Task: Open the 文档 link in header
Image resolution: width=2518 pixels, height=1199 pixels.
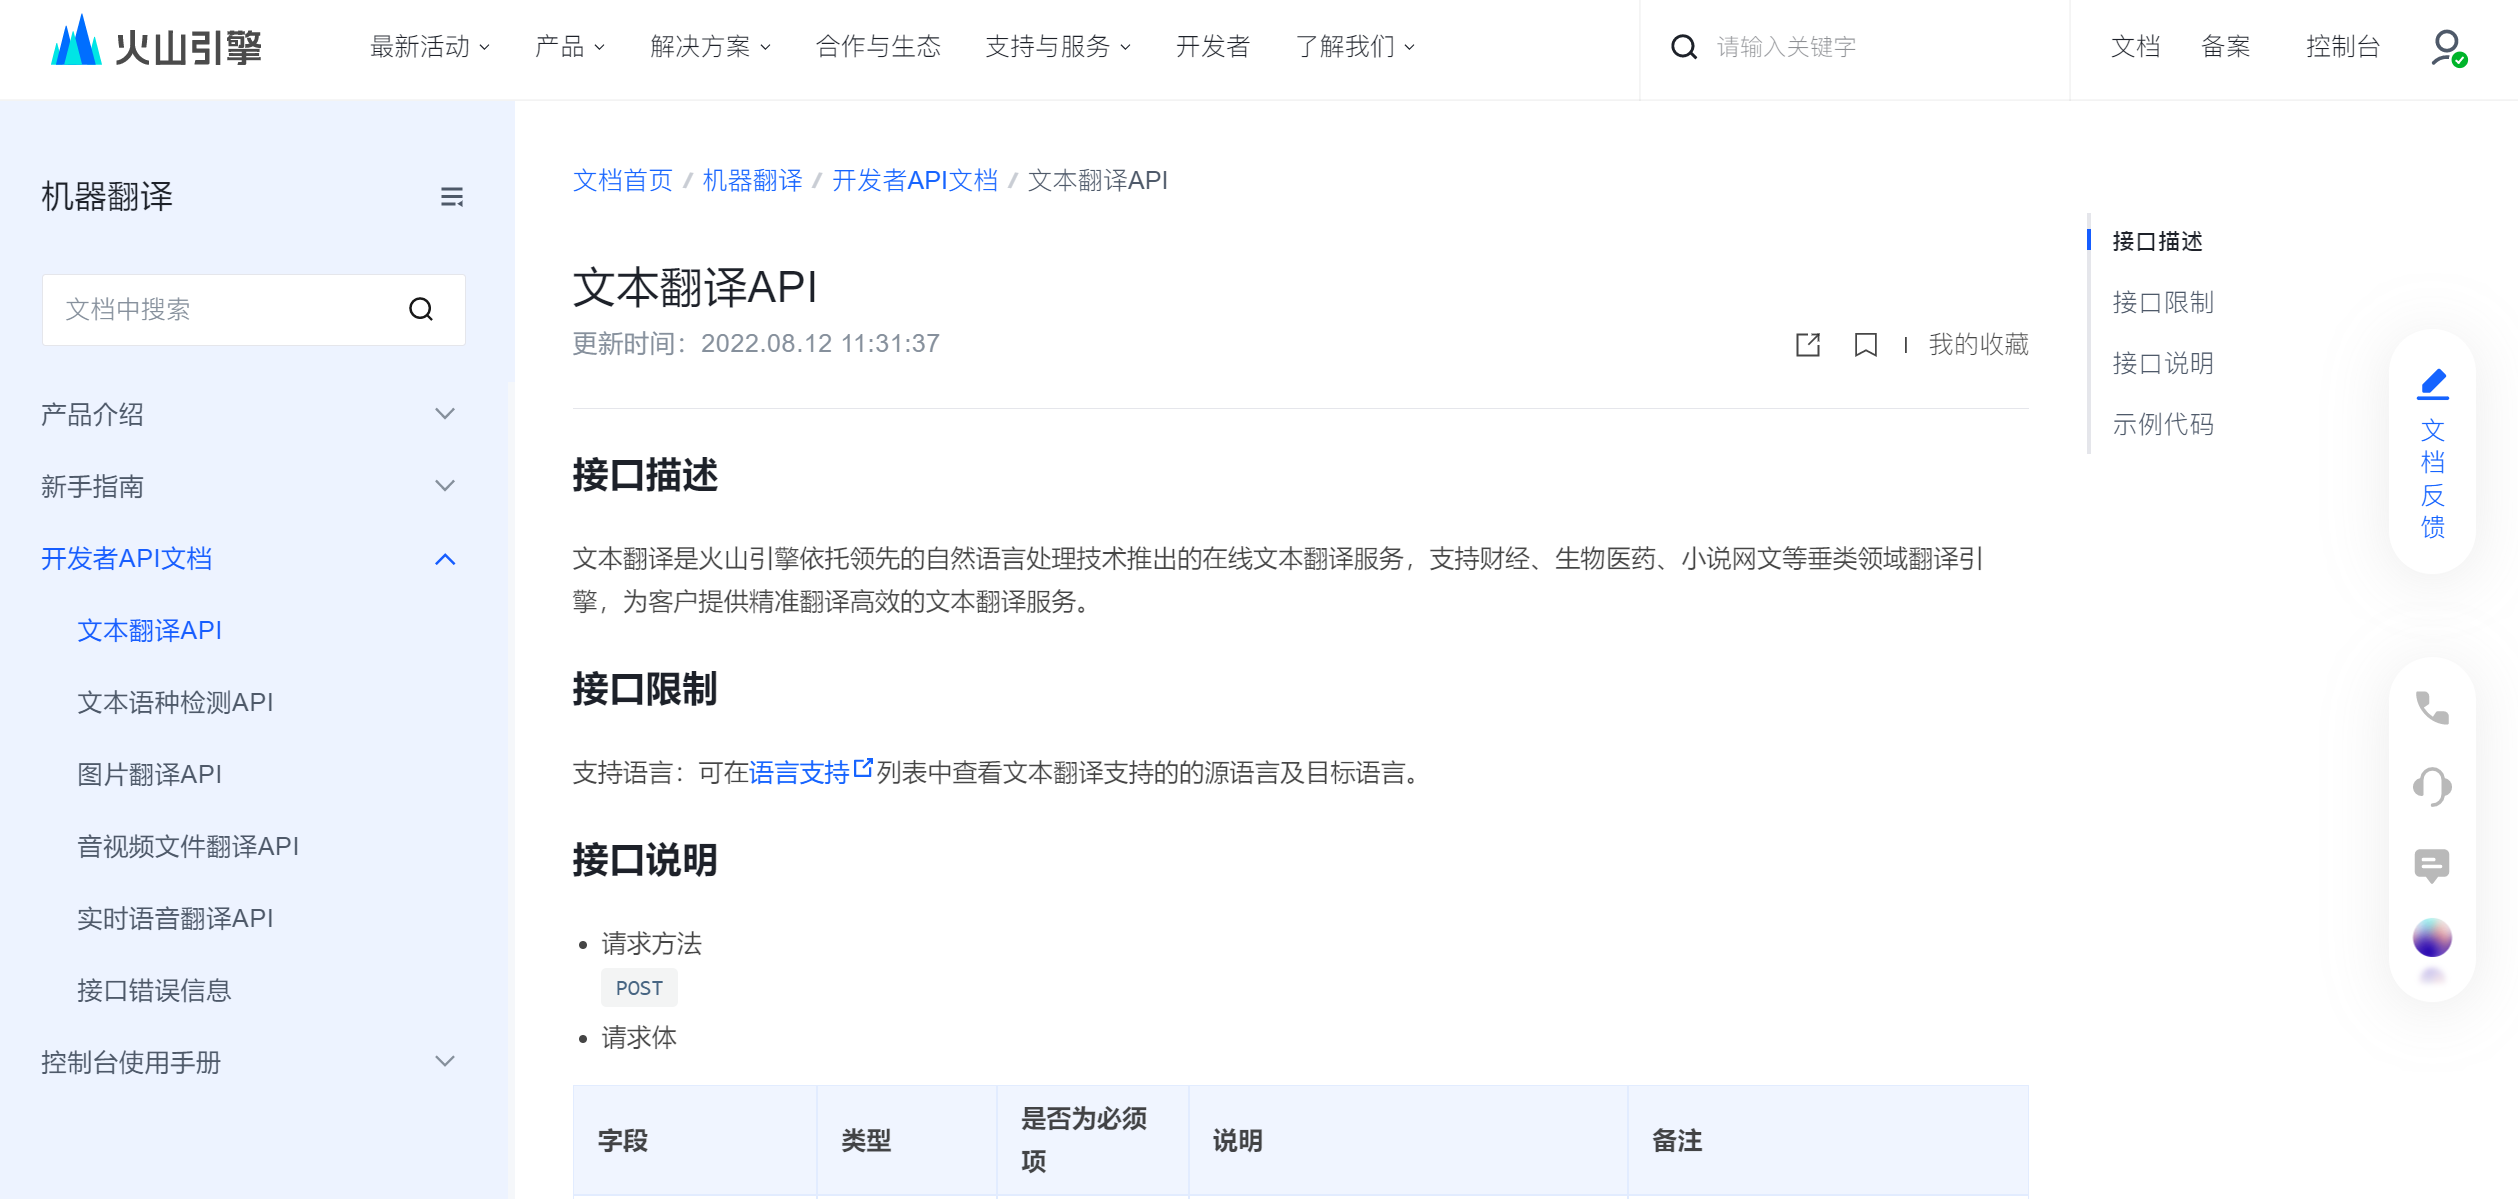Action: [2136, 47]
